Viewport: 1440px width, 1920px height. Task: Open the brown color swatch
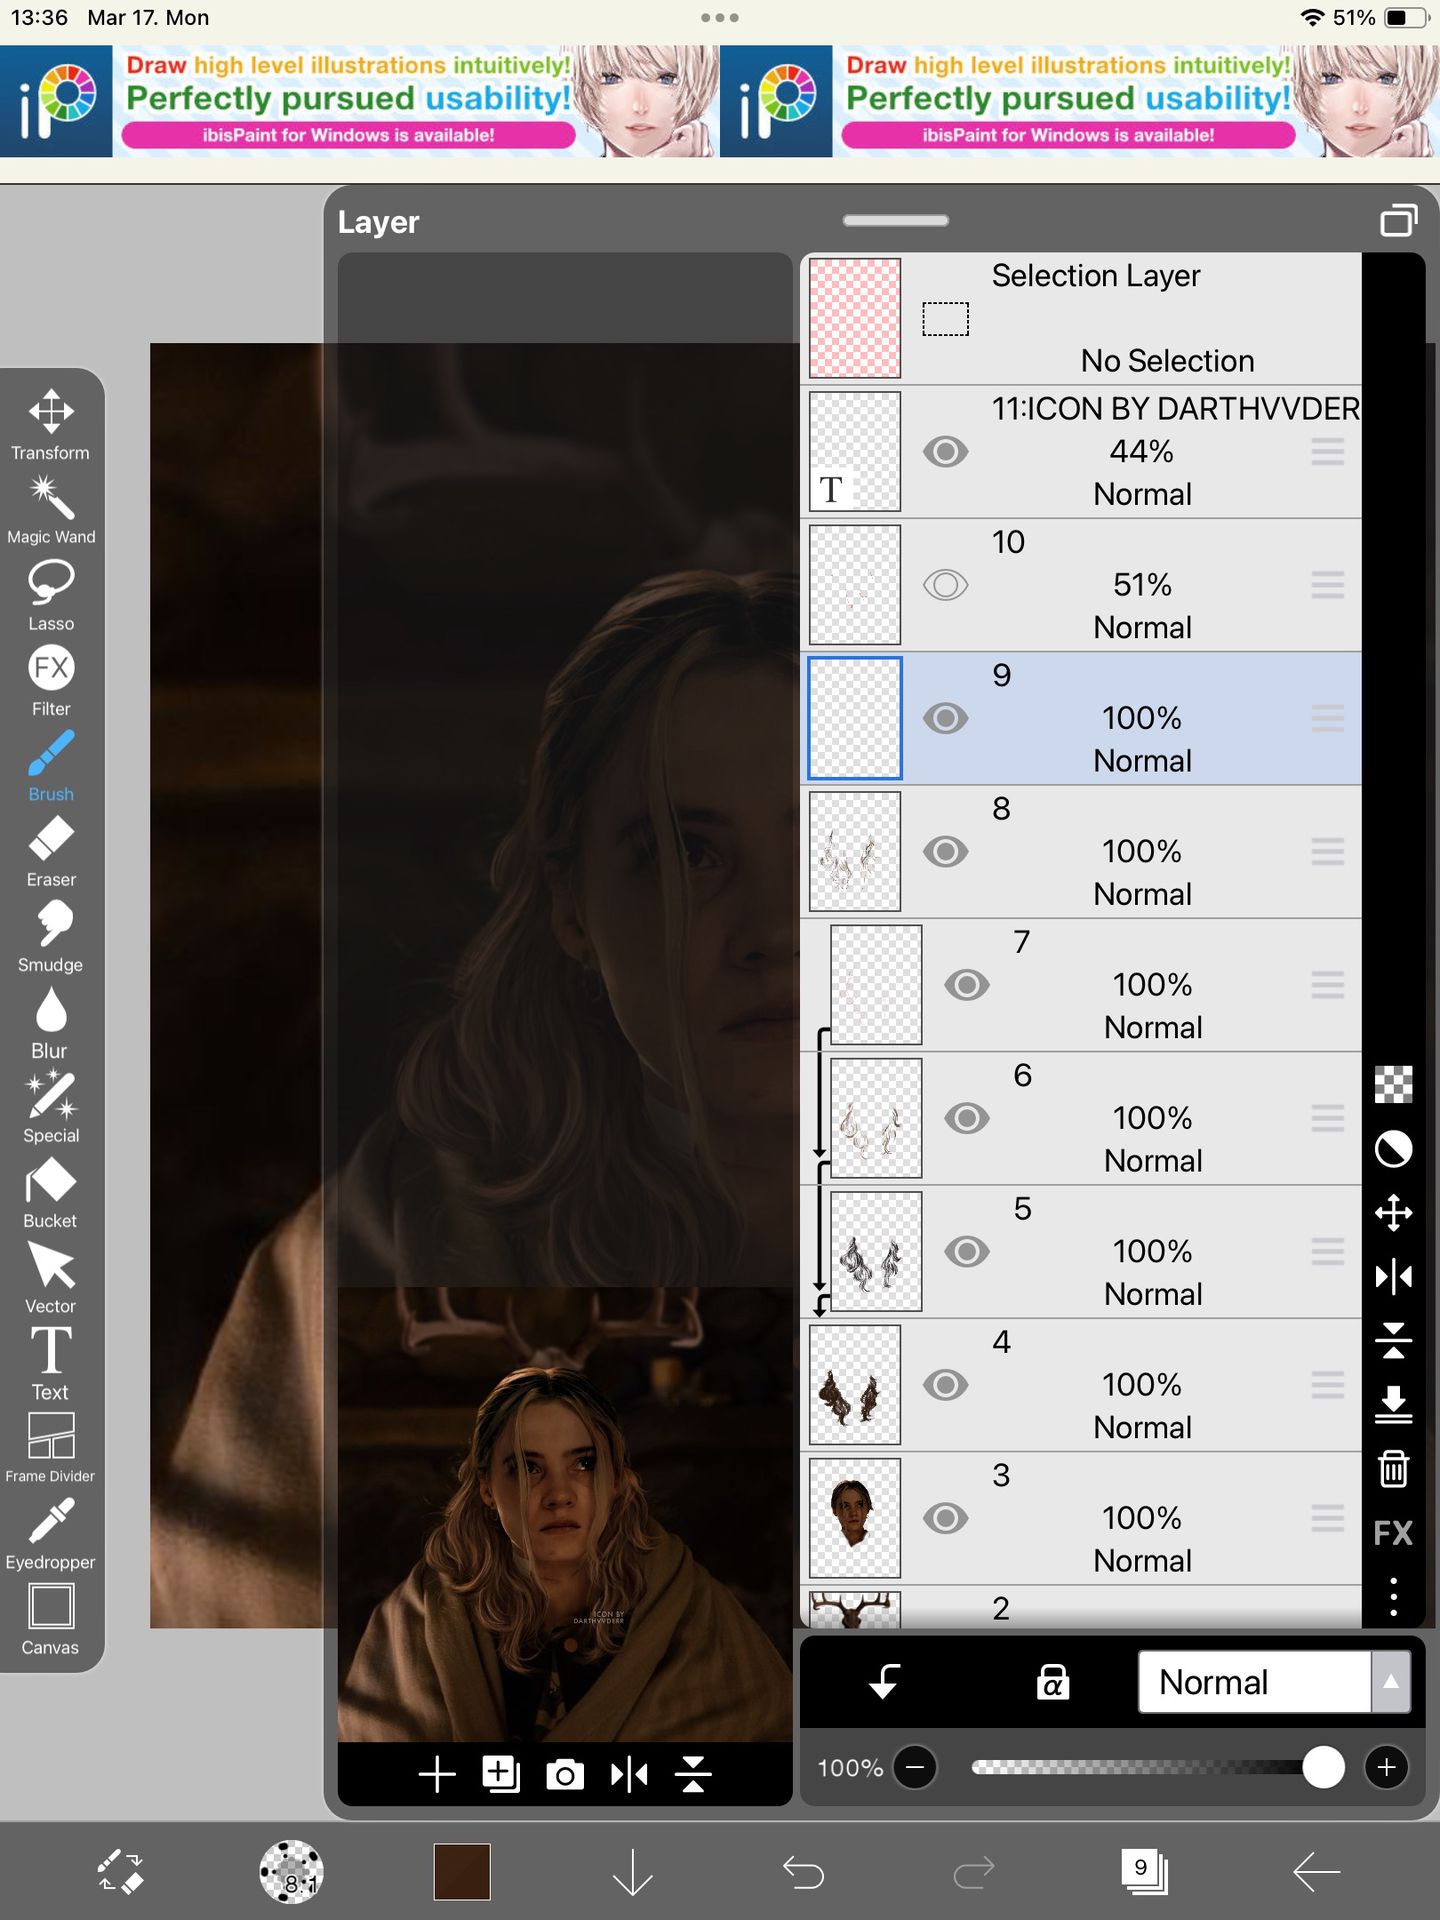[462, 1871]
